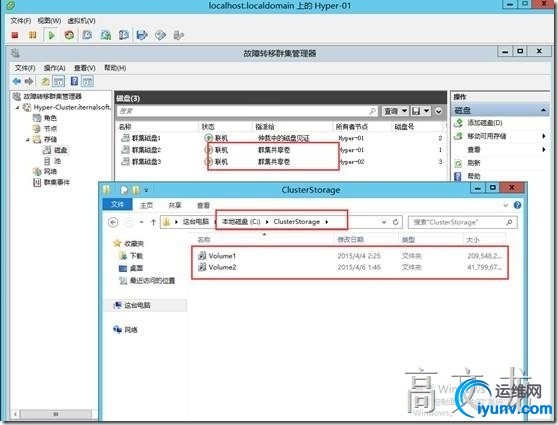Click the explorer Help question-mark icon
Viewport: 558px width, 425px height.
pos(517,205)
